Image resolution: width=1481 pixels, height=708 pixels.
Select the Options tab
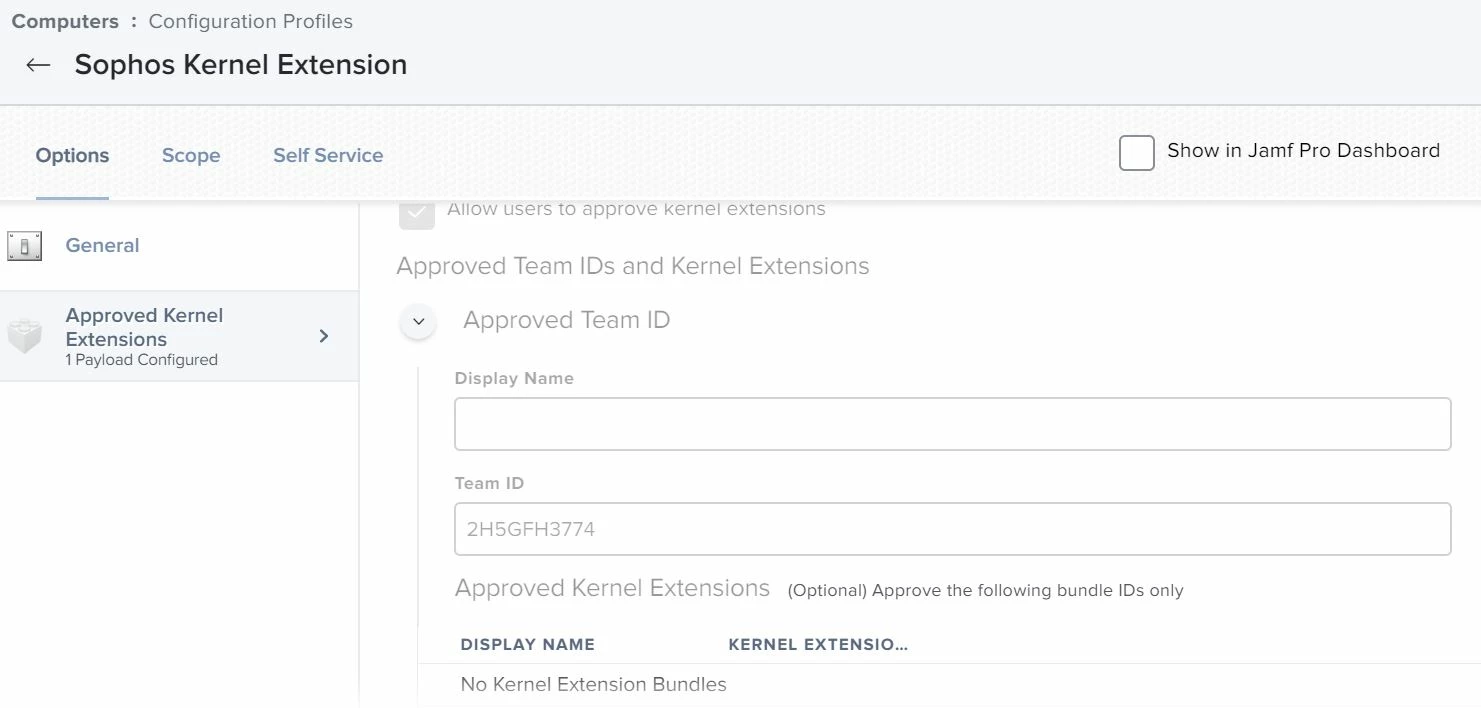(x=72, y=156)
